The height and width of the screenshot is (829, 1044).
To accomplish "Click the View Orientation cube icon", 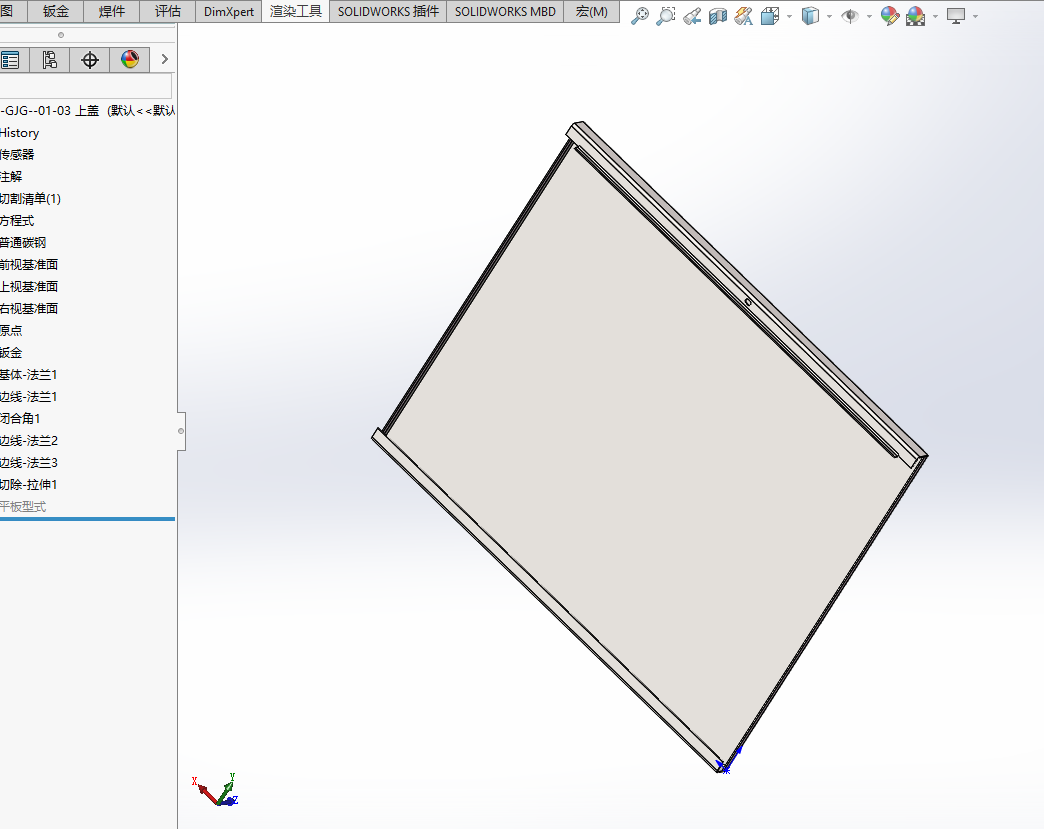I will [x=770, y=16].
